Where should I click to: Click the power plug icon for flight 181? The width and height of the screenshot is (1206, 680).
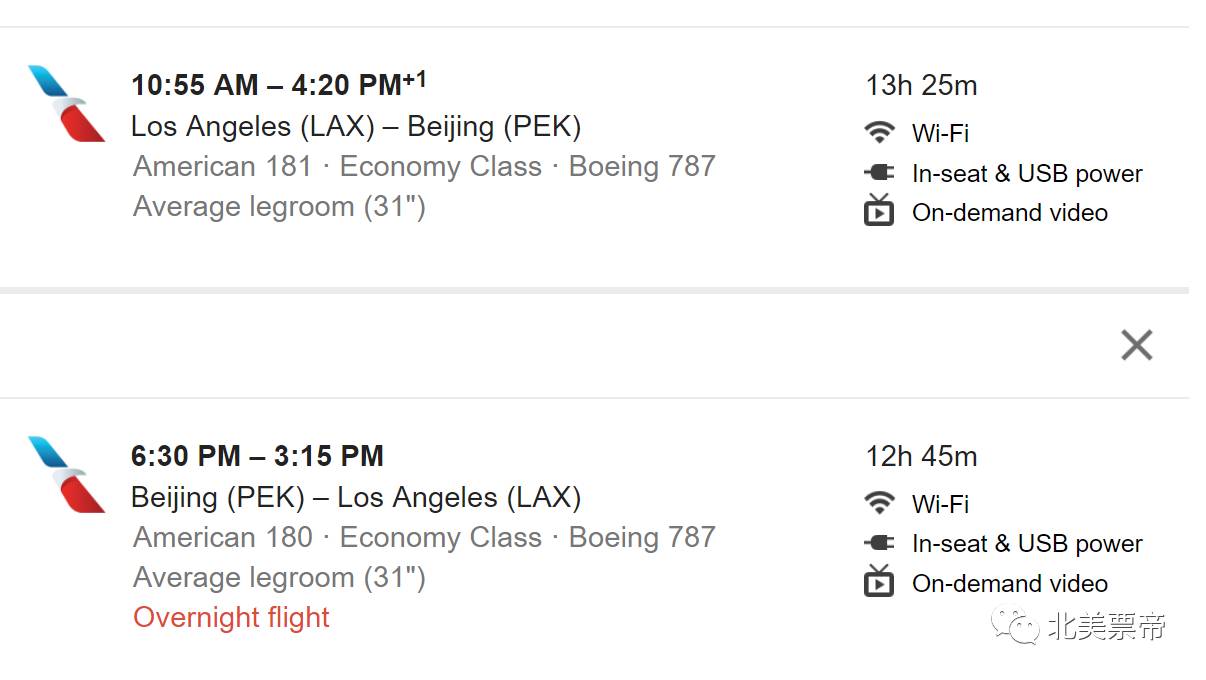(x=879, y=173)
